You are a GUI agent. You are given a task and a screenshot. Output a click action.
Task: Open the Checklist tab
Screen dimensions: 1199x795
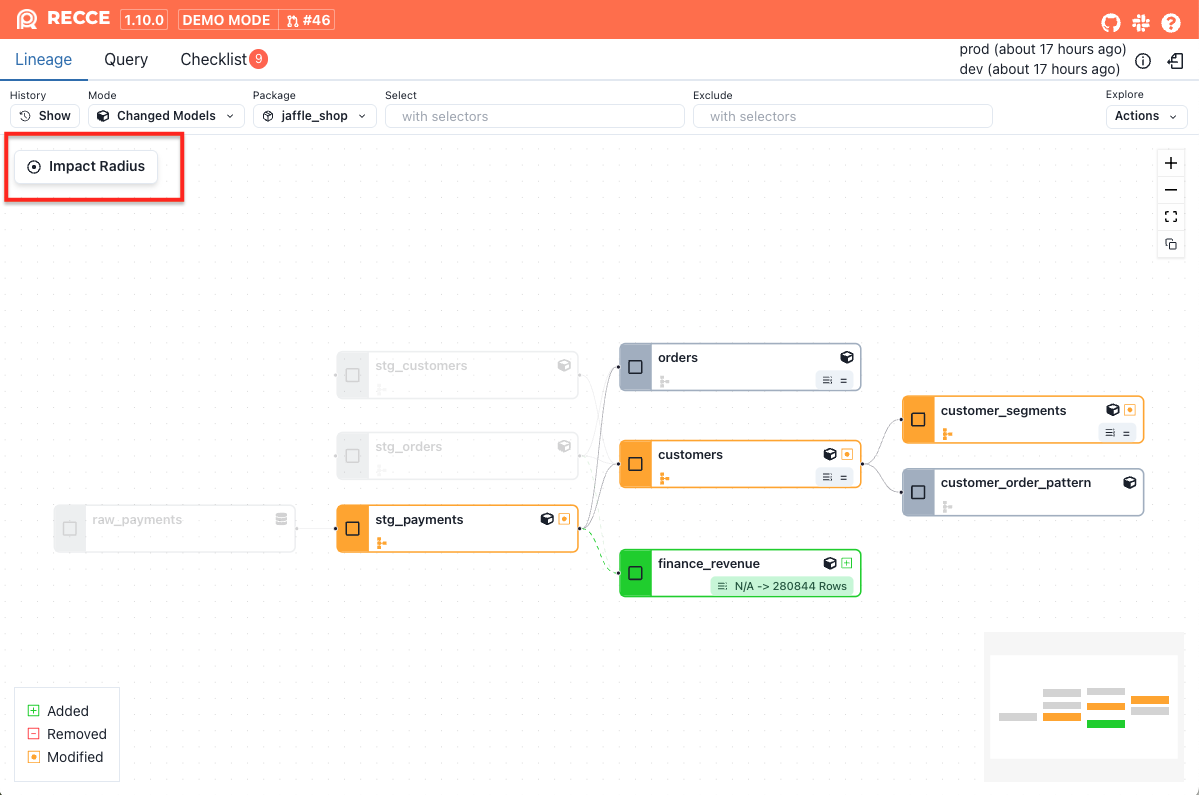tap(213, 60)
